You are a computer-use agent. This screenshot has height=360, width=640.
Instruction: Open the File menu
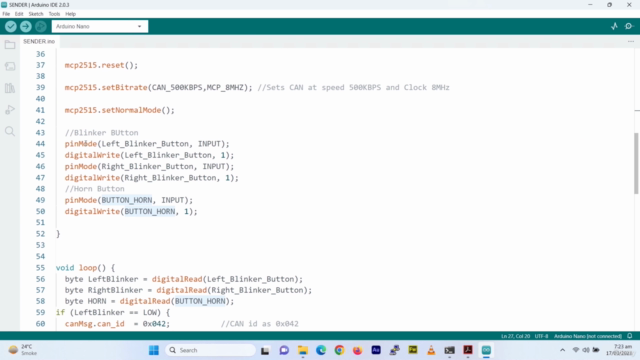(x=6, y=14)
